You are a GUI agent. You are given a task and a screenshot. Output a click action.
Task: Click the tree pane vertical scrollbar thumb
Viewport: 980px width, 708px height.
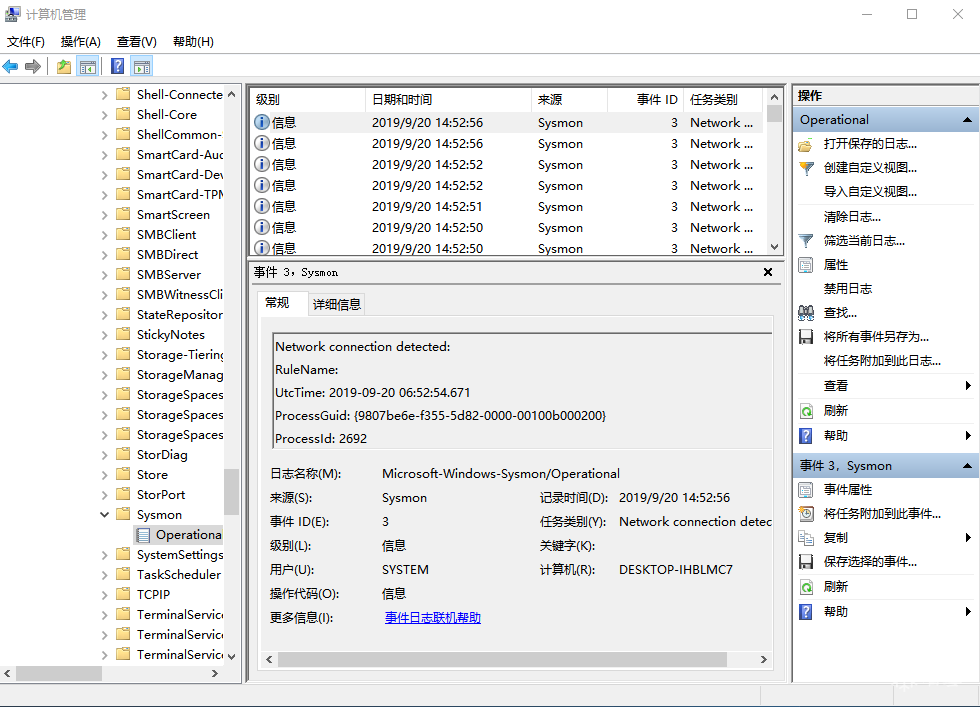click(x=231, y=492)
